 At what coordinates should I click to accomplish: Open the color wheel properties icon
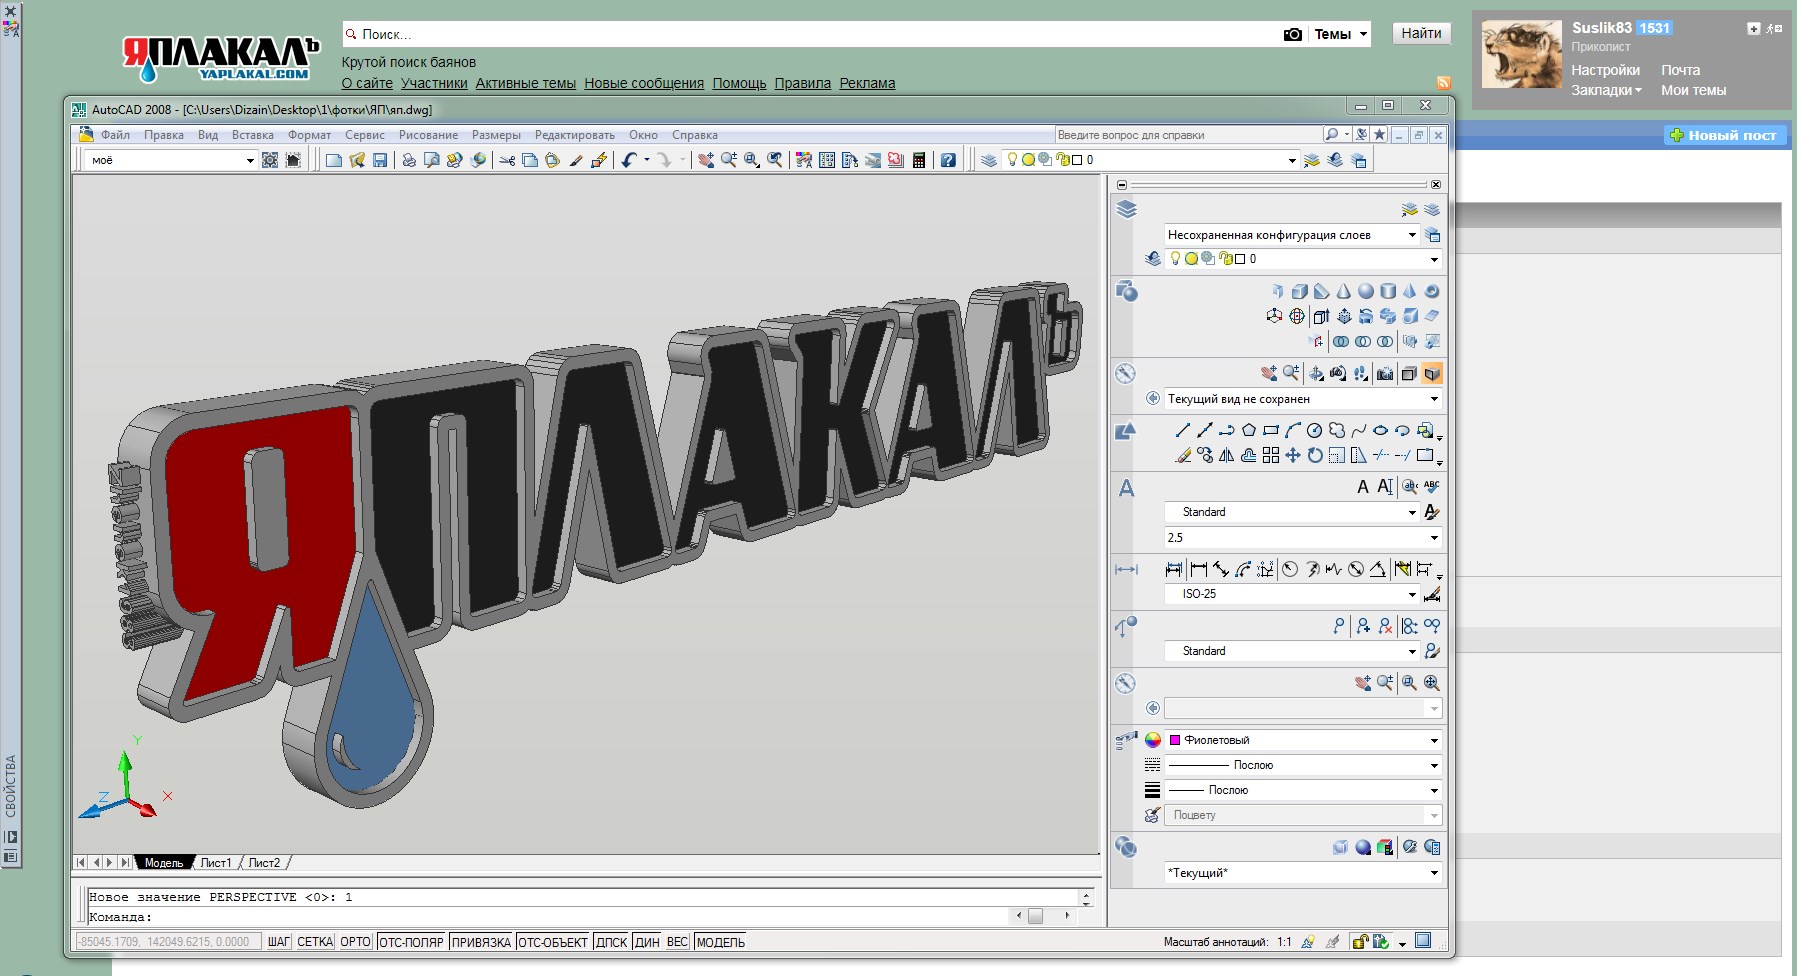pyautogui.click(x=1153, y=740)
